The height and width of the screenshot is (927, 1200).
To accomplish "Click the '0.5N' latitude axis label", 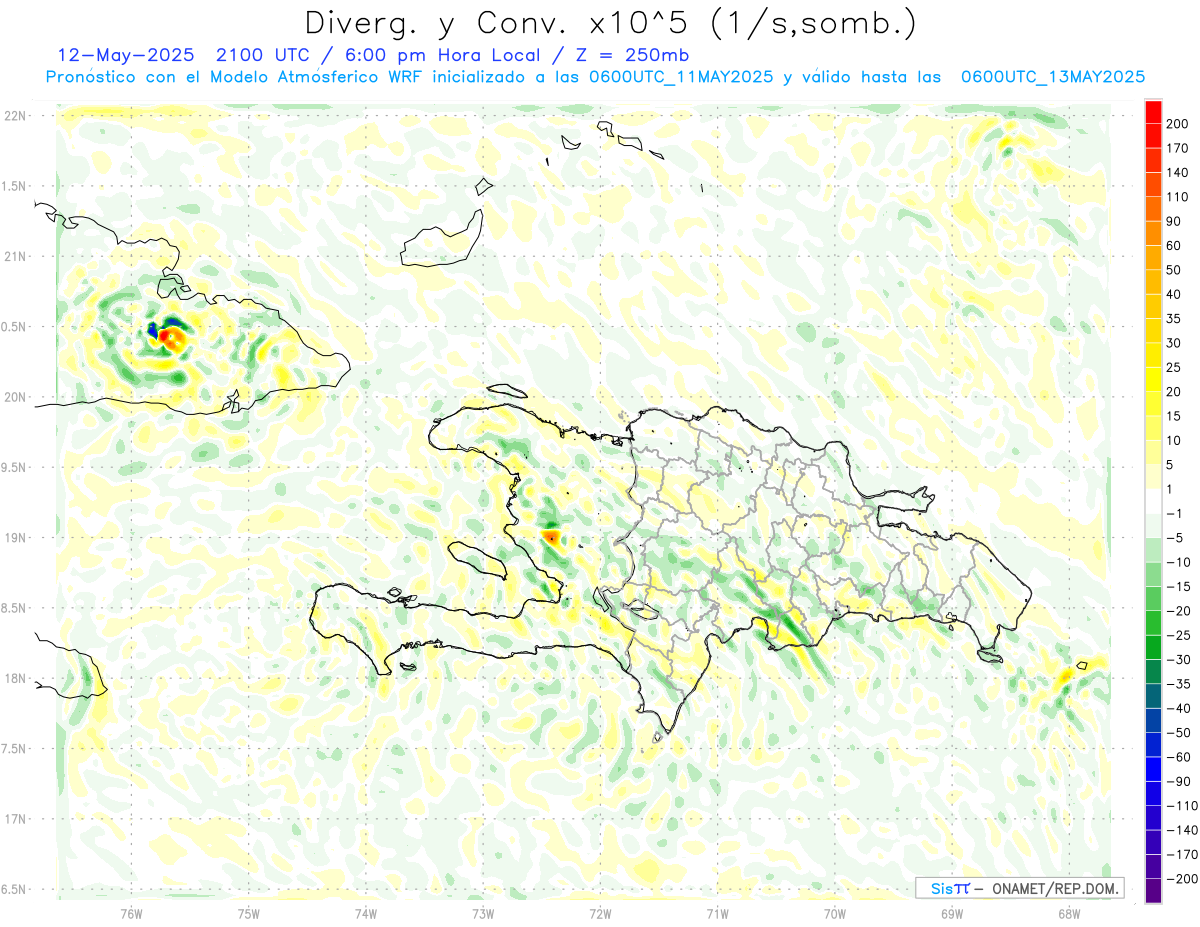I will (14, 327).
